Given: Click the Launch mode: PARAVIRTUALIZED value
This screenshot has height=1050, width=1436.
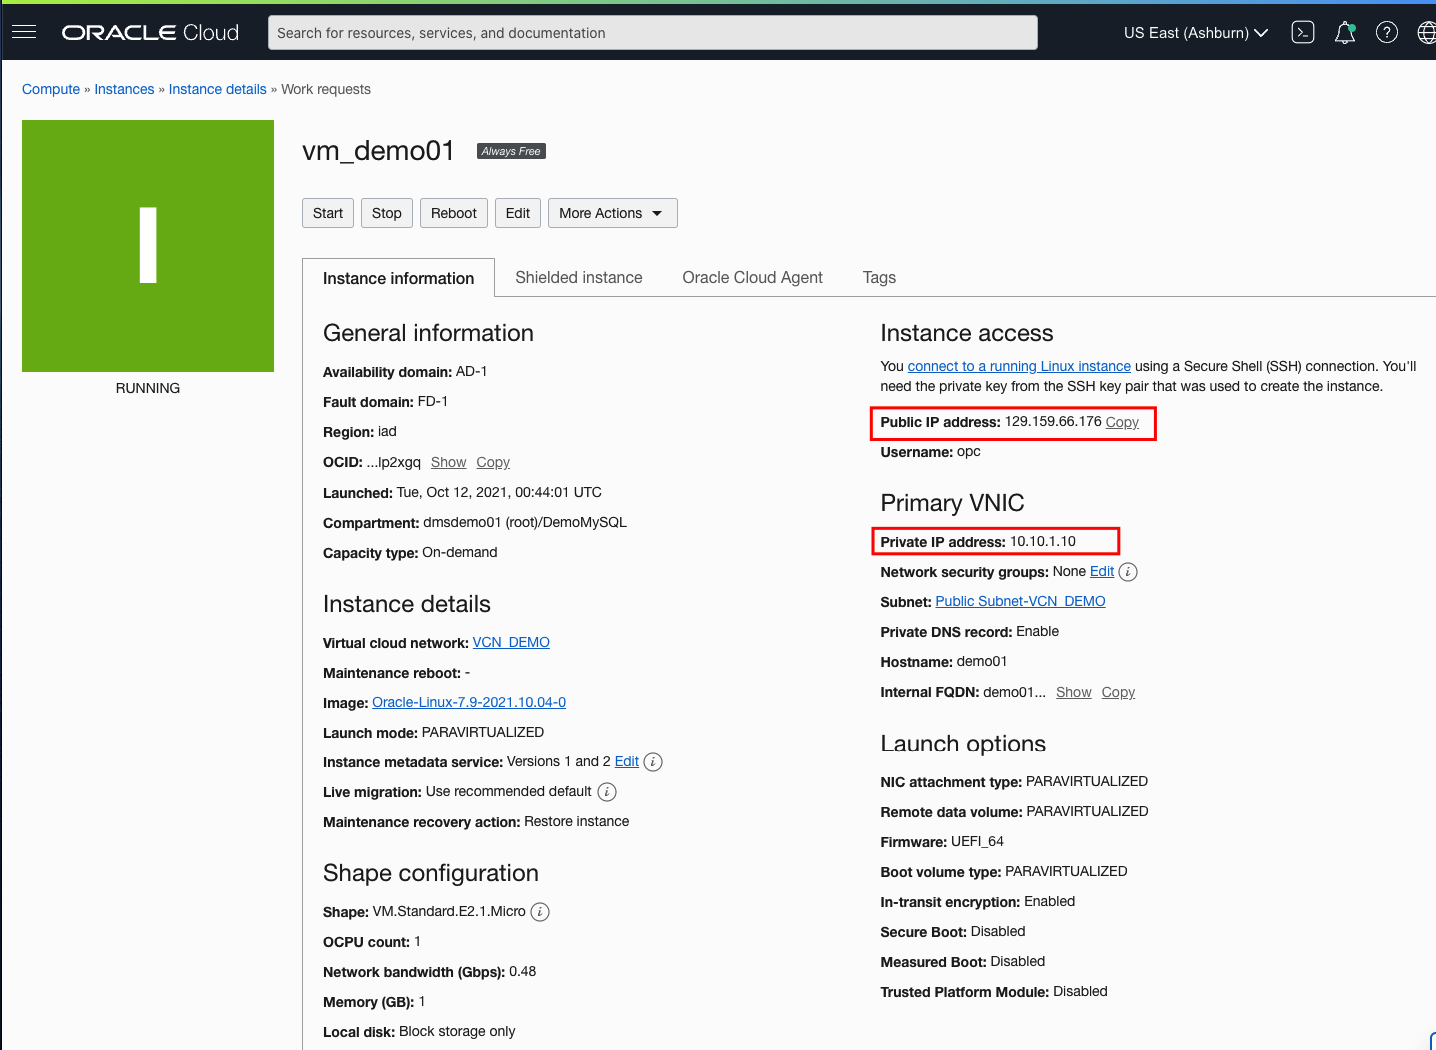Looking at the screenshot, I should pos(483,732).
